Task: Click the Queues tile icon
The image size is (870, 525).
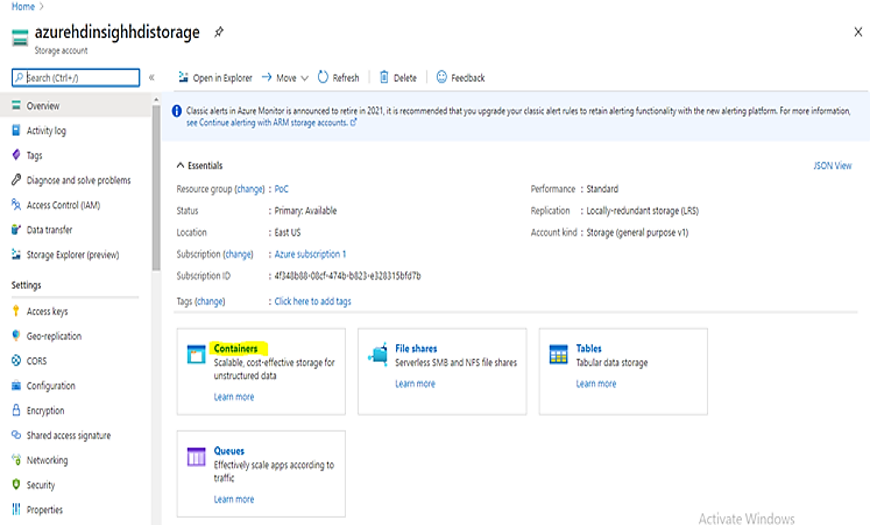Action: (196, 457)
